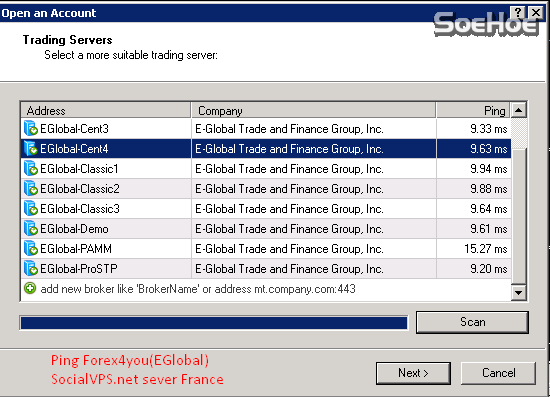The height and width of the screenshot is (397, 550).
Task: Cancel the Open an Account dialog
Action: click(498, 373)
